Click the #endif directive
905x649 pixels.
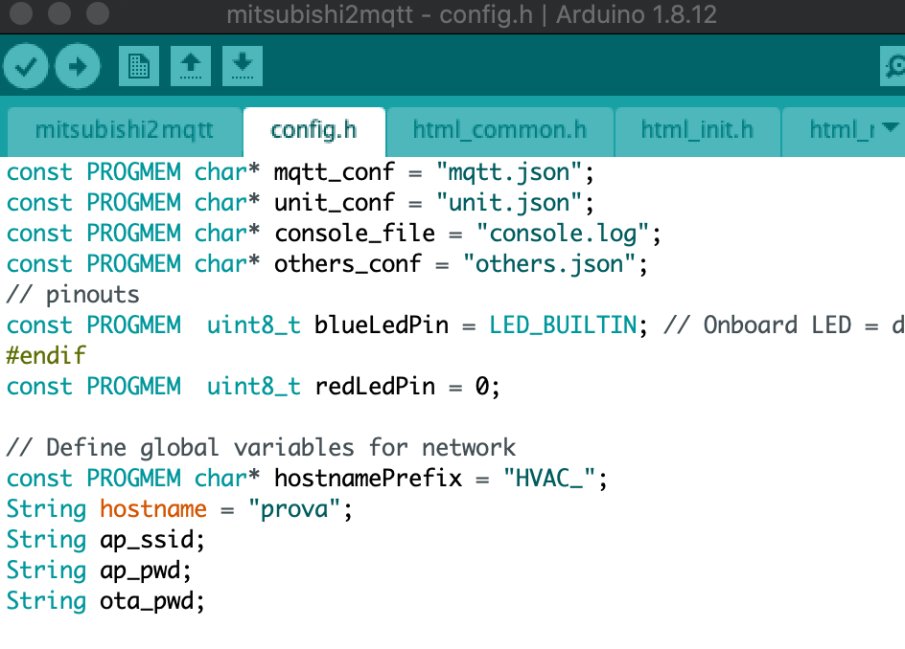pyautogui.click(x=46, y=356)
